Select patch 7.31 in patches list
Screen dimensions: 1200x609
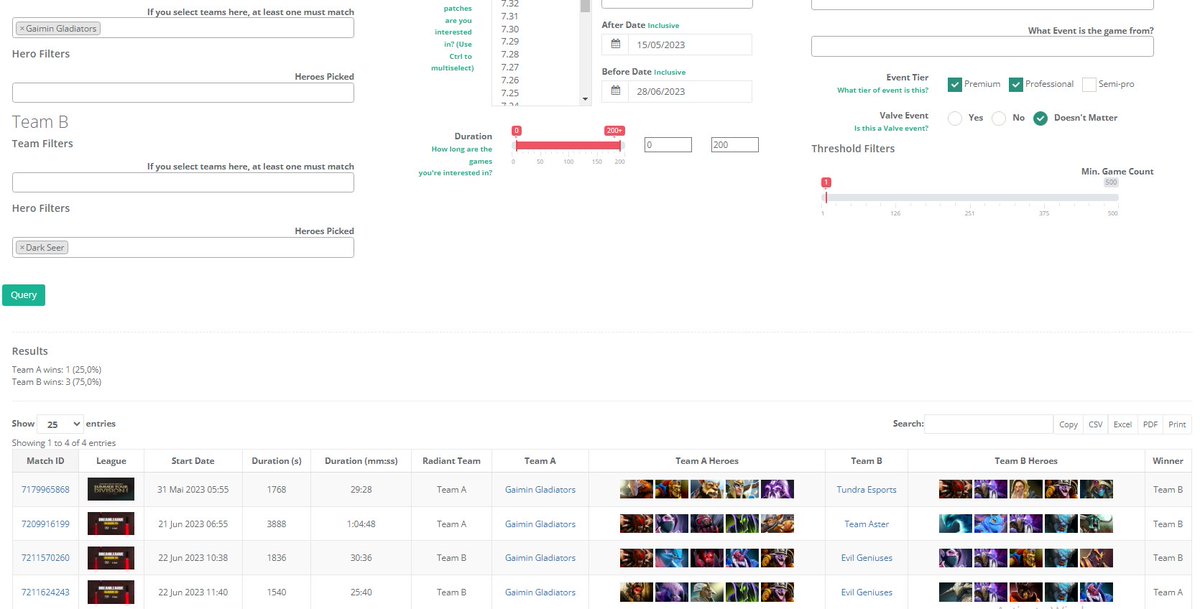(510, 16)
